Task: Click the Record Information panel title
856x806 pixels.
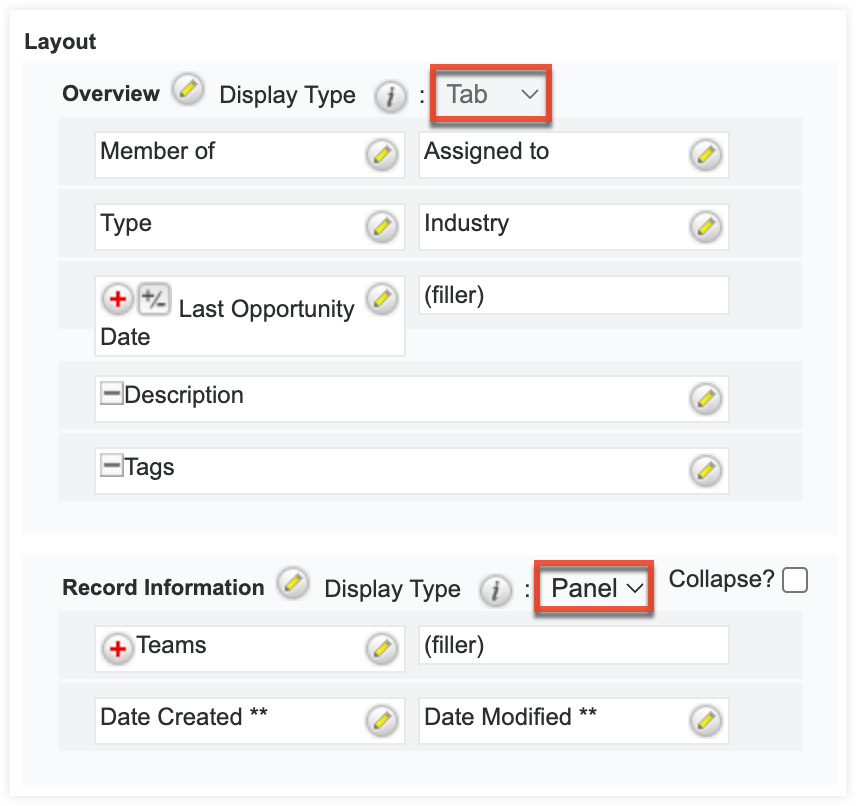Action: click(163, 588)
